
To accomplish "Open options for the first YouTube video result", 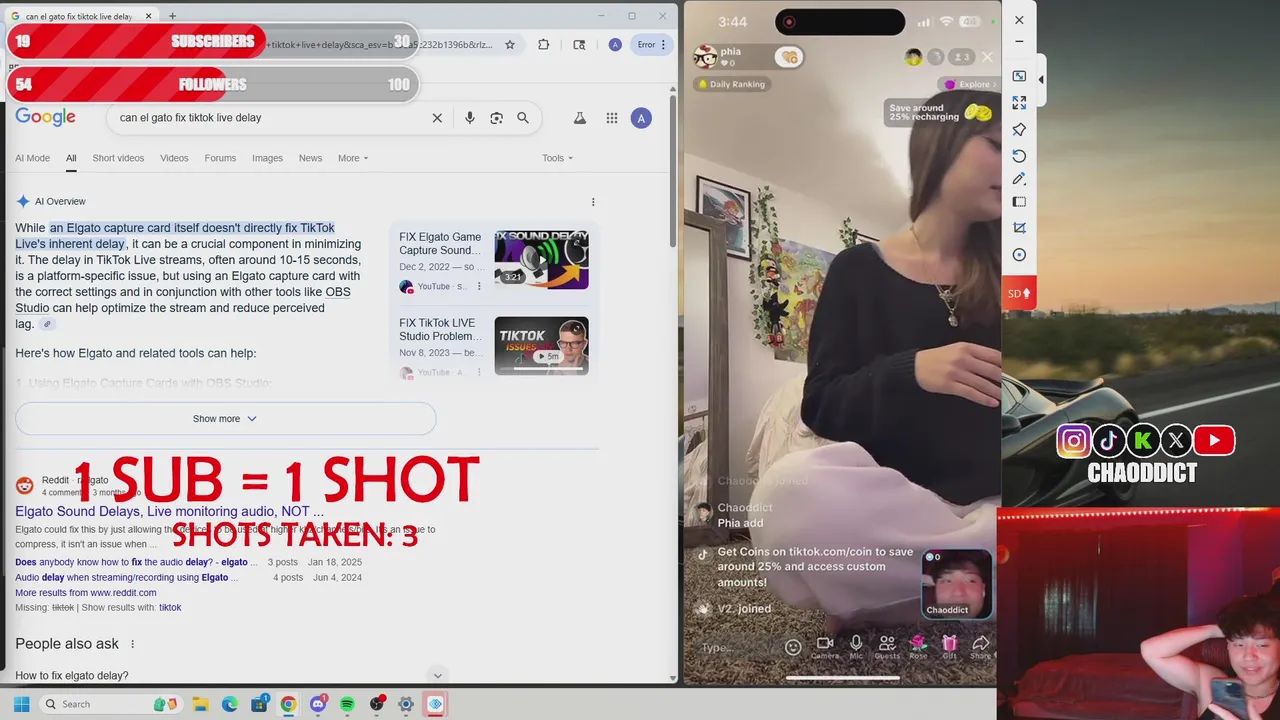I will [x=479, y=286].
